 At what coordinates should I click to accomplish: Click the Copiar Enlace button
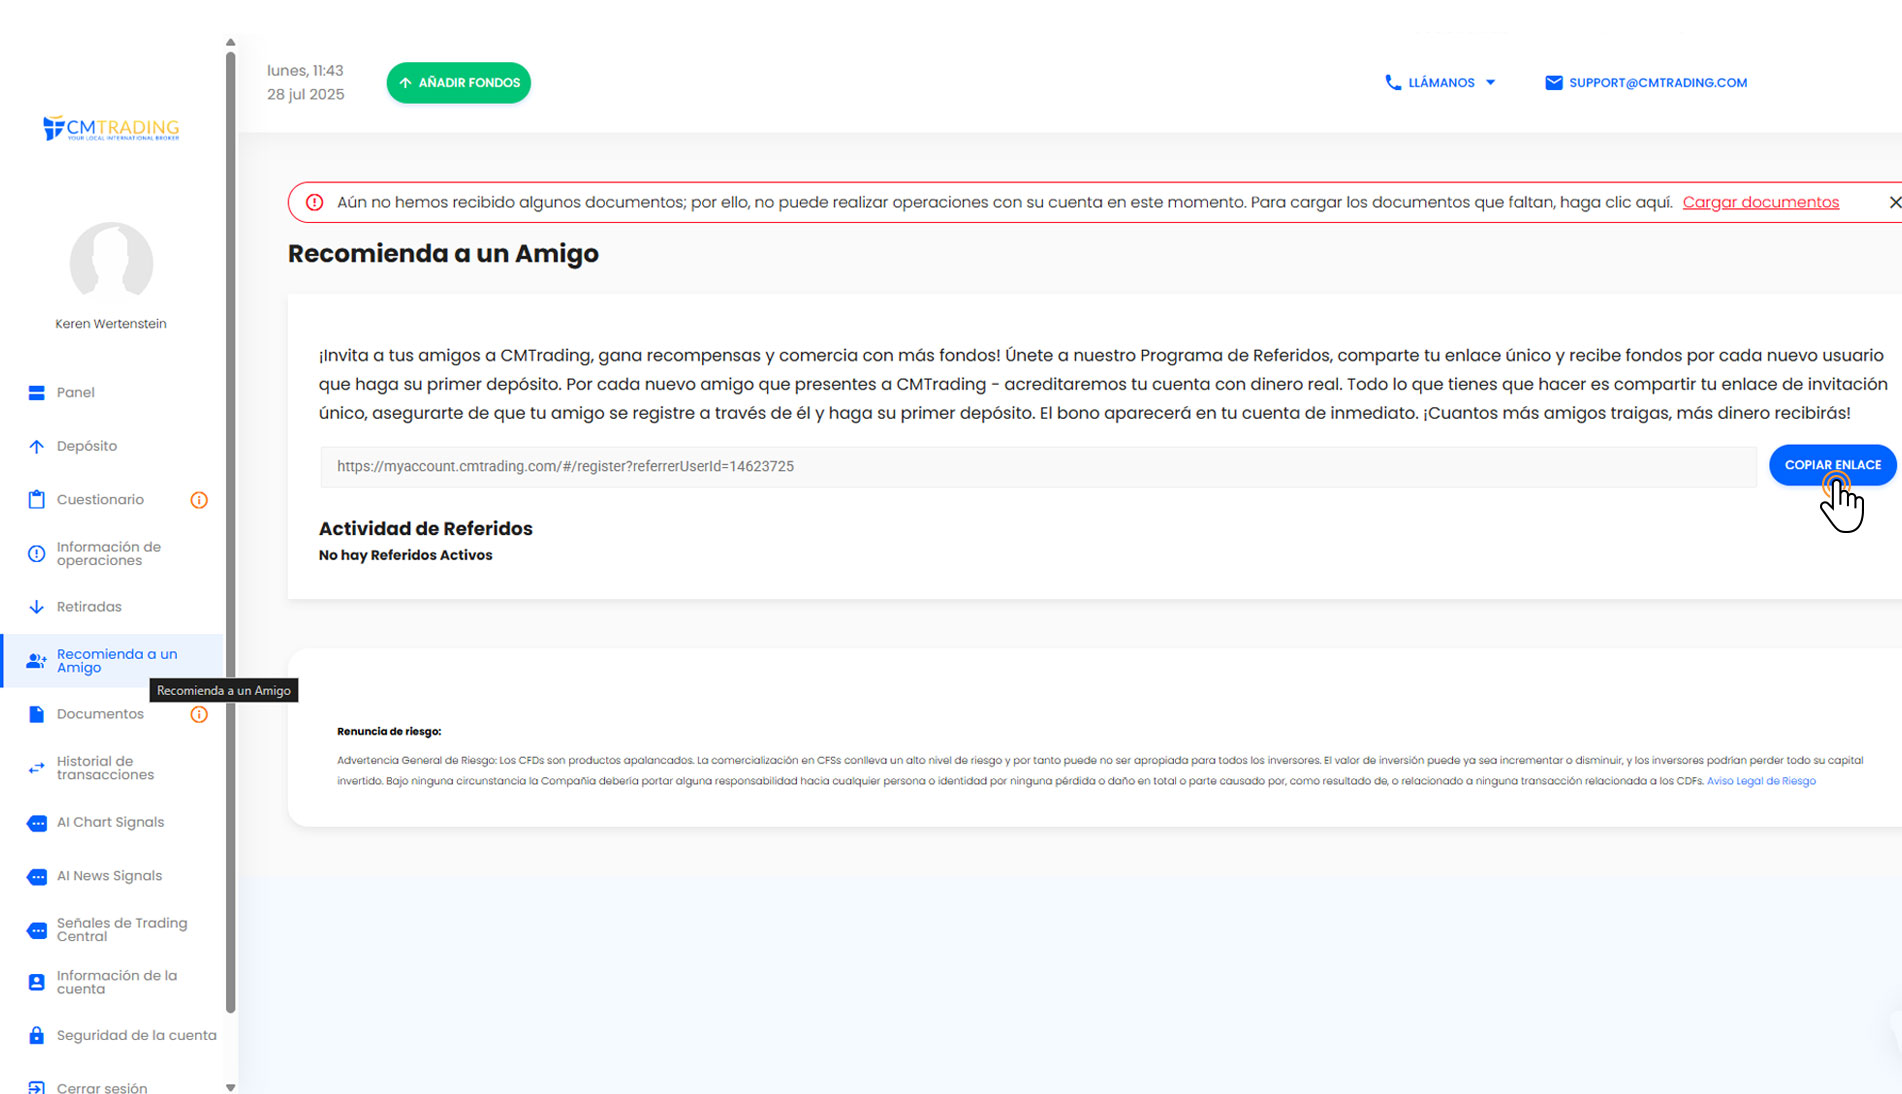coord(1832,465)
